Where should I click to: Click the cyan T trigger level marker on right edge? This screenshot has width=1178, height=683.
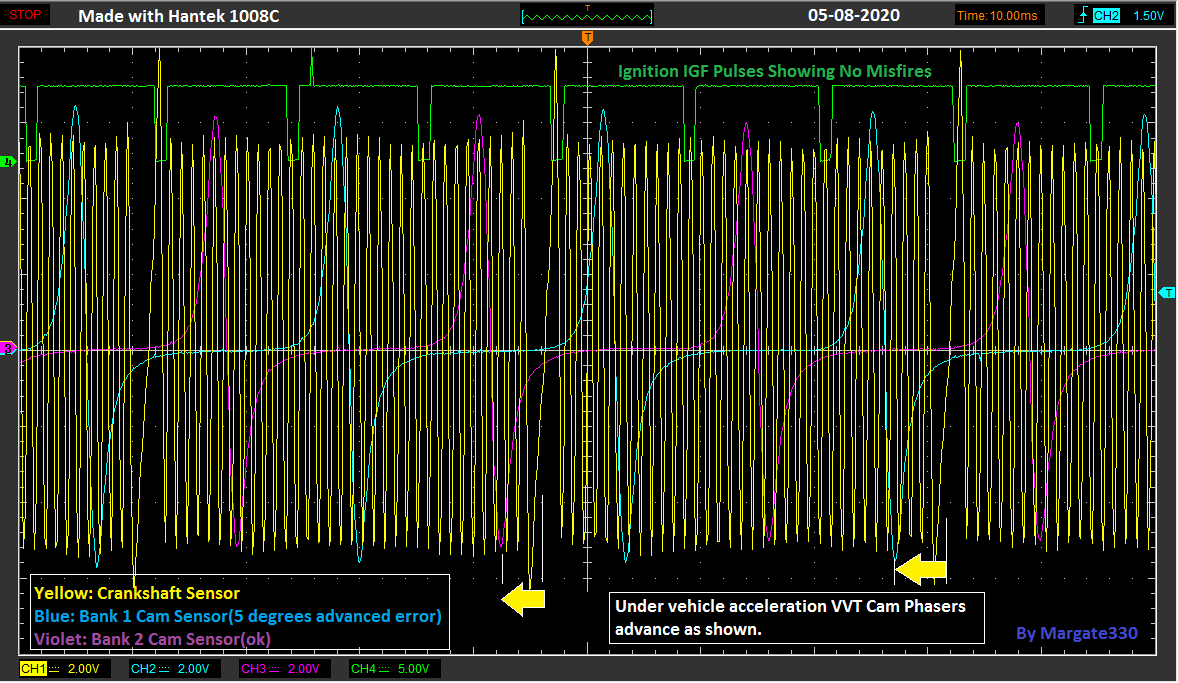tap(1165, 293)
